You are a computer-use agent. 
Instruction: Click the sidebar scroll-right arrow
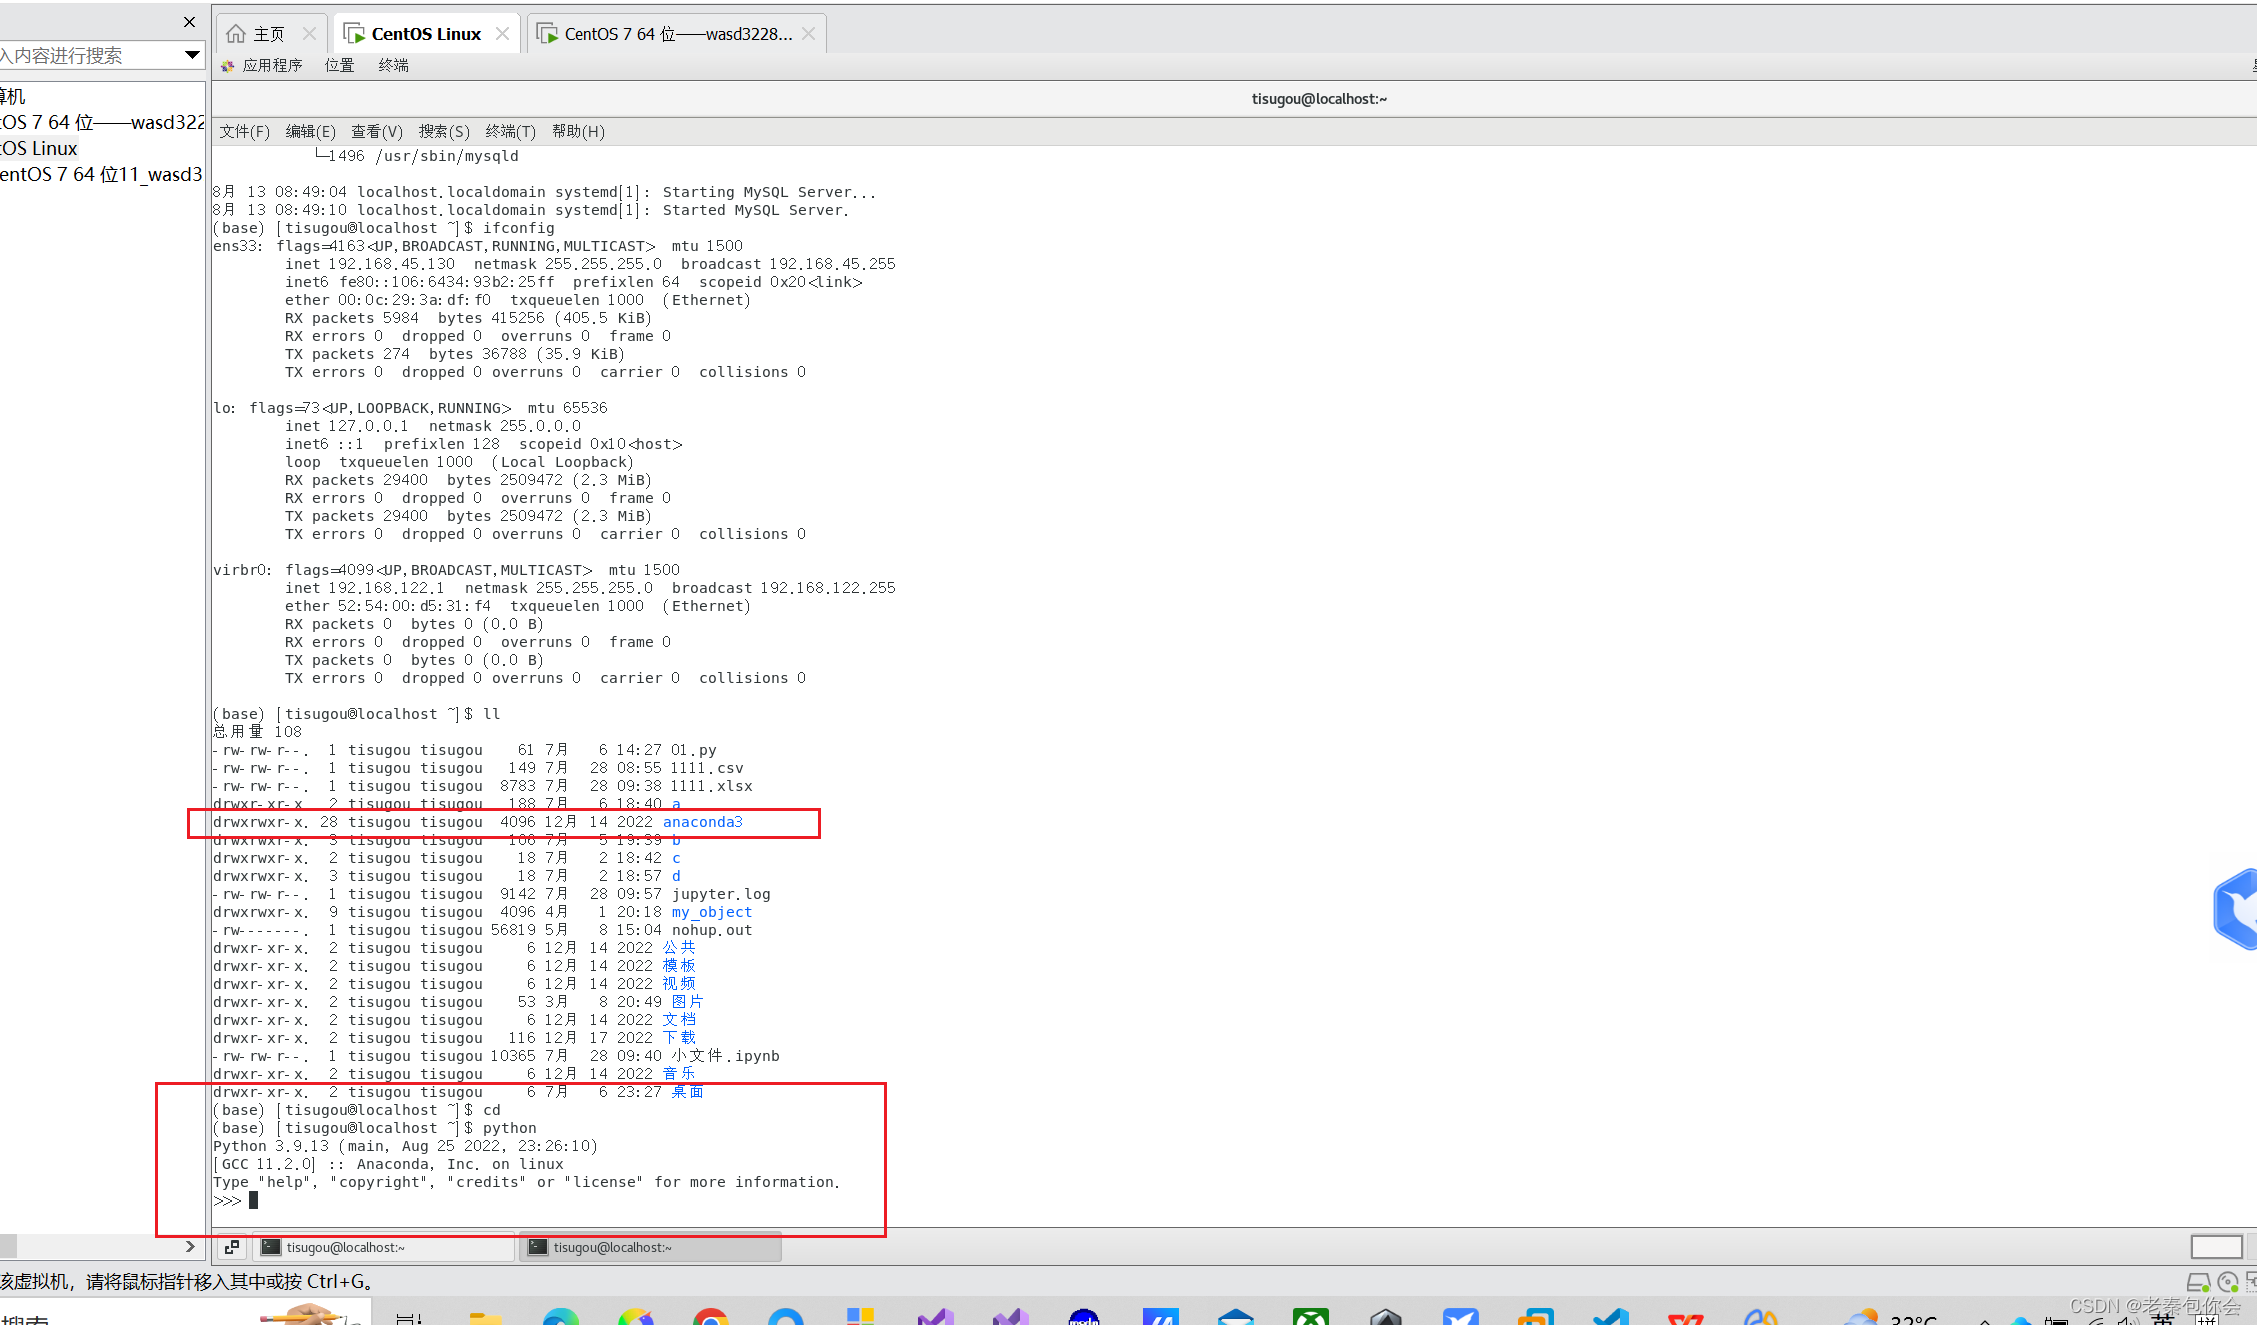[x=190, y=1246]
